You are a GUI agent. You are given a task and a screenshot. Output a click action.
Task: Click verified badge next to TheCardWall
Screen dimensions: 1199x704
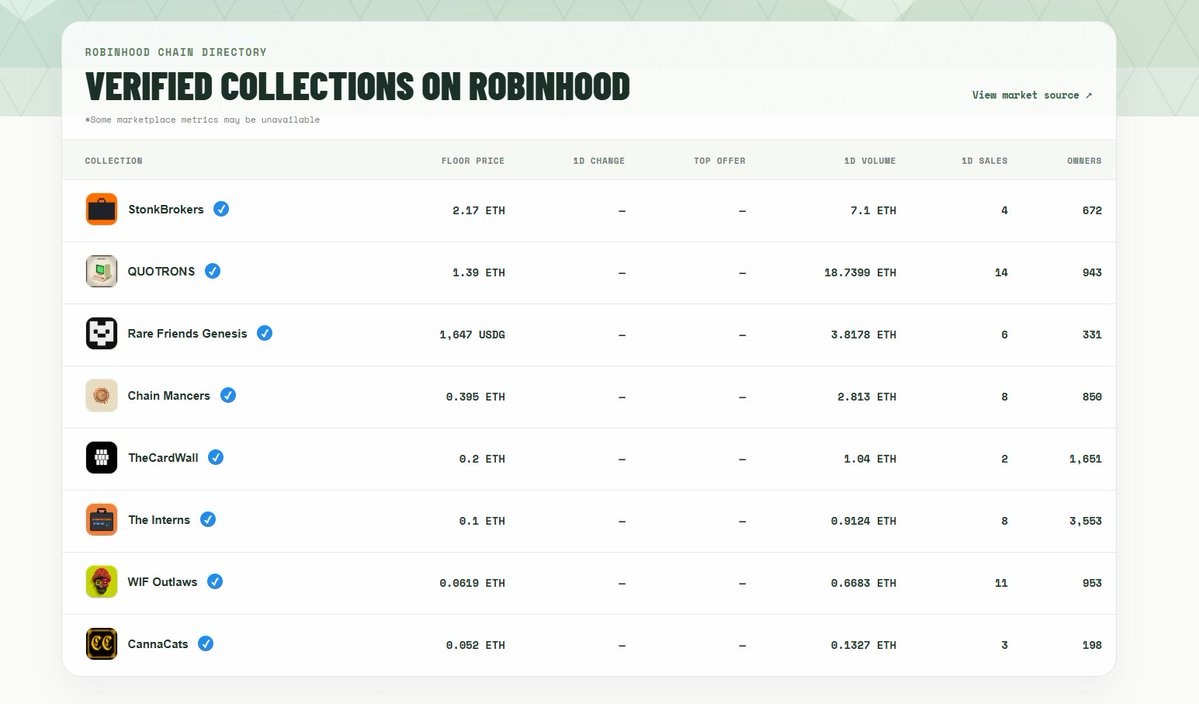tap(216, 457)
